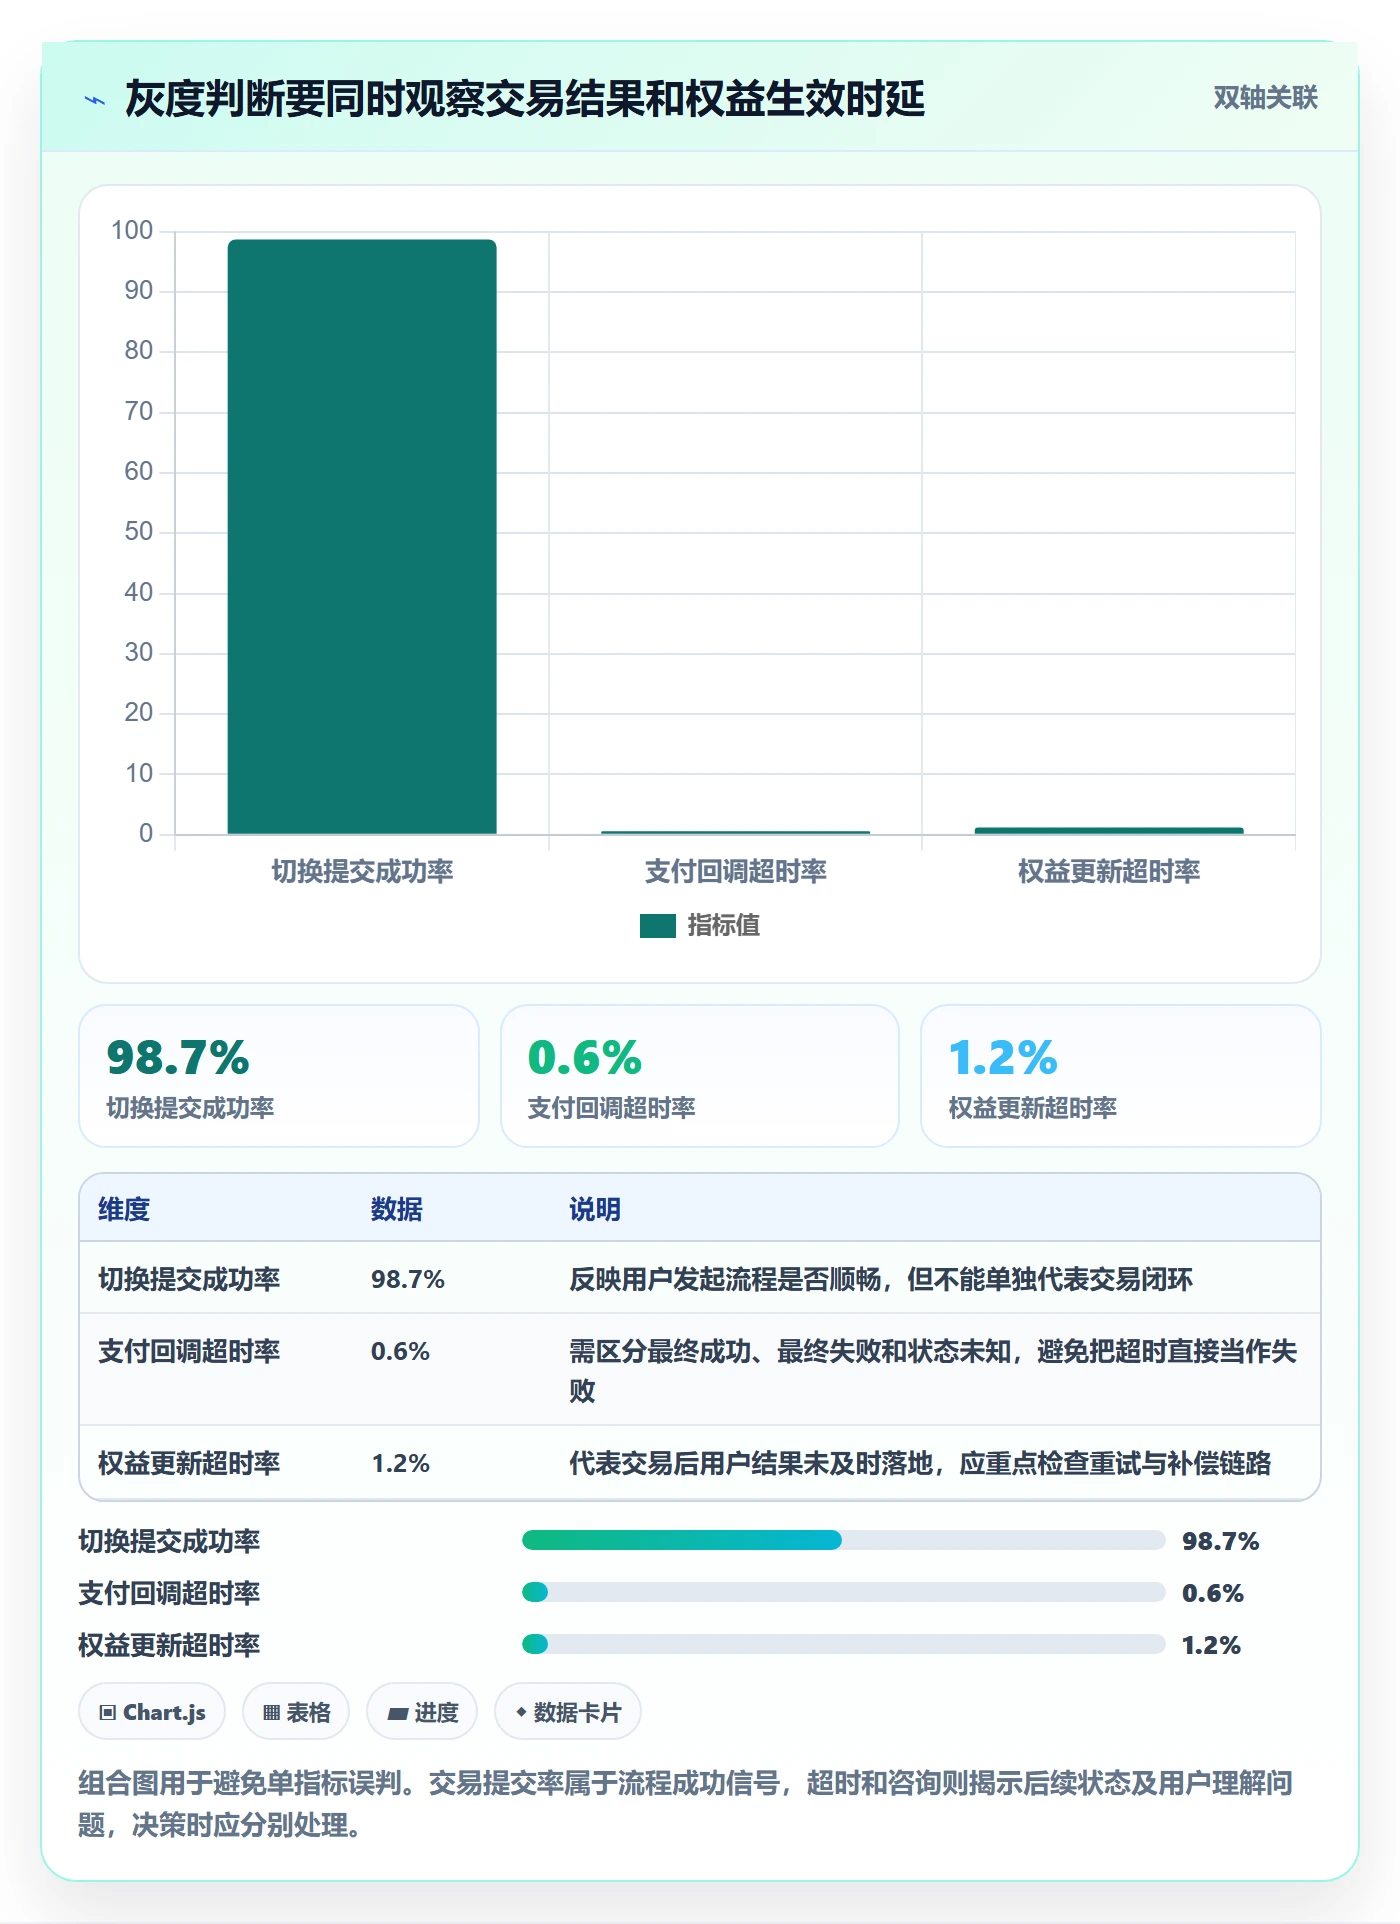Click the footer paragraph starting with 组合图用于避免
This screenshot has height=1924, width=1400.
pos(686,1804)
